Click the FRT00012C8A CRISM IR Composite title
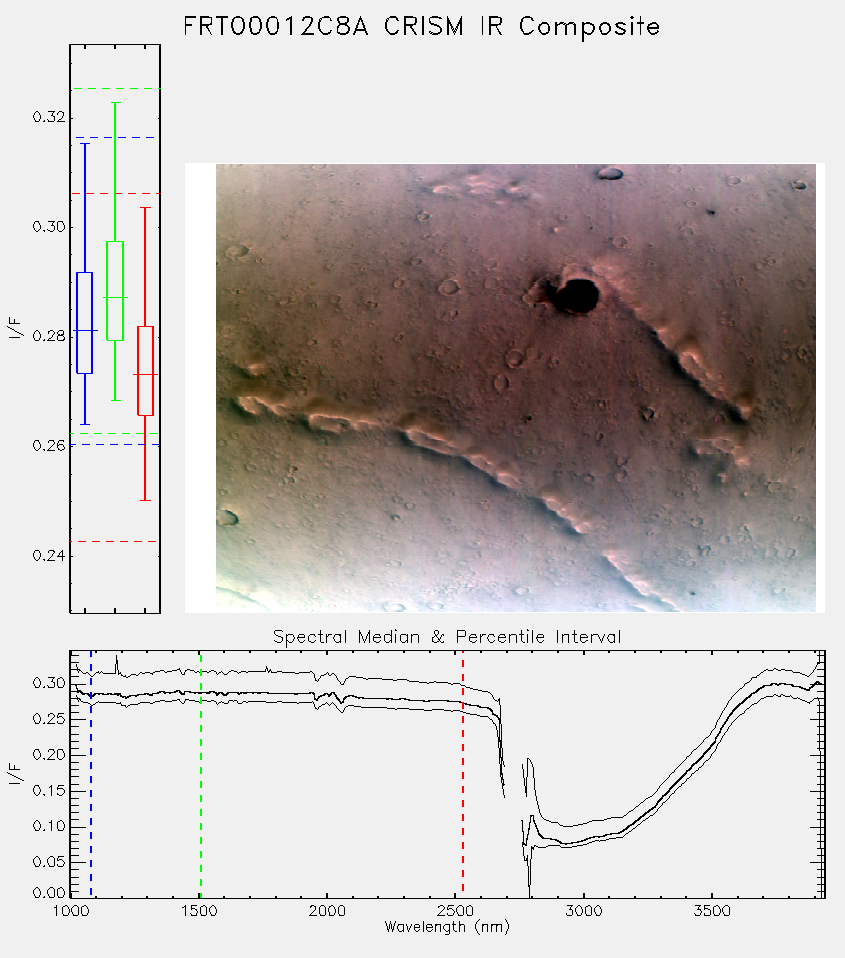 point(422,27)
